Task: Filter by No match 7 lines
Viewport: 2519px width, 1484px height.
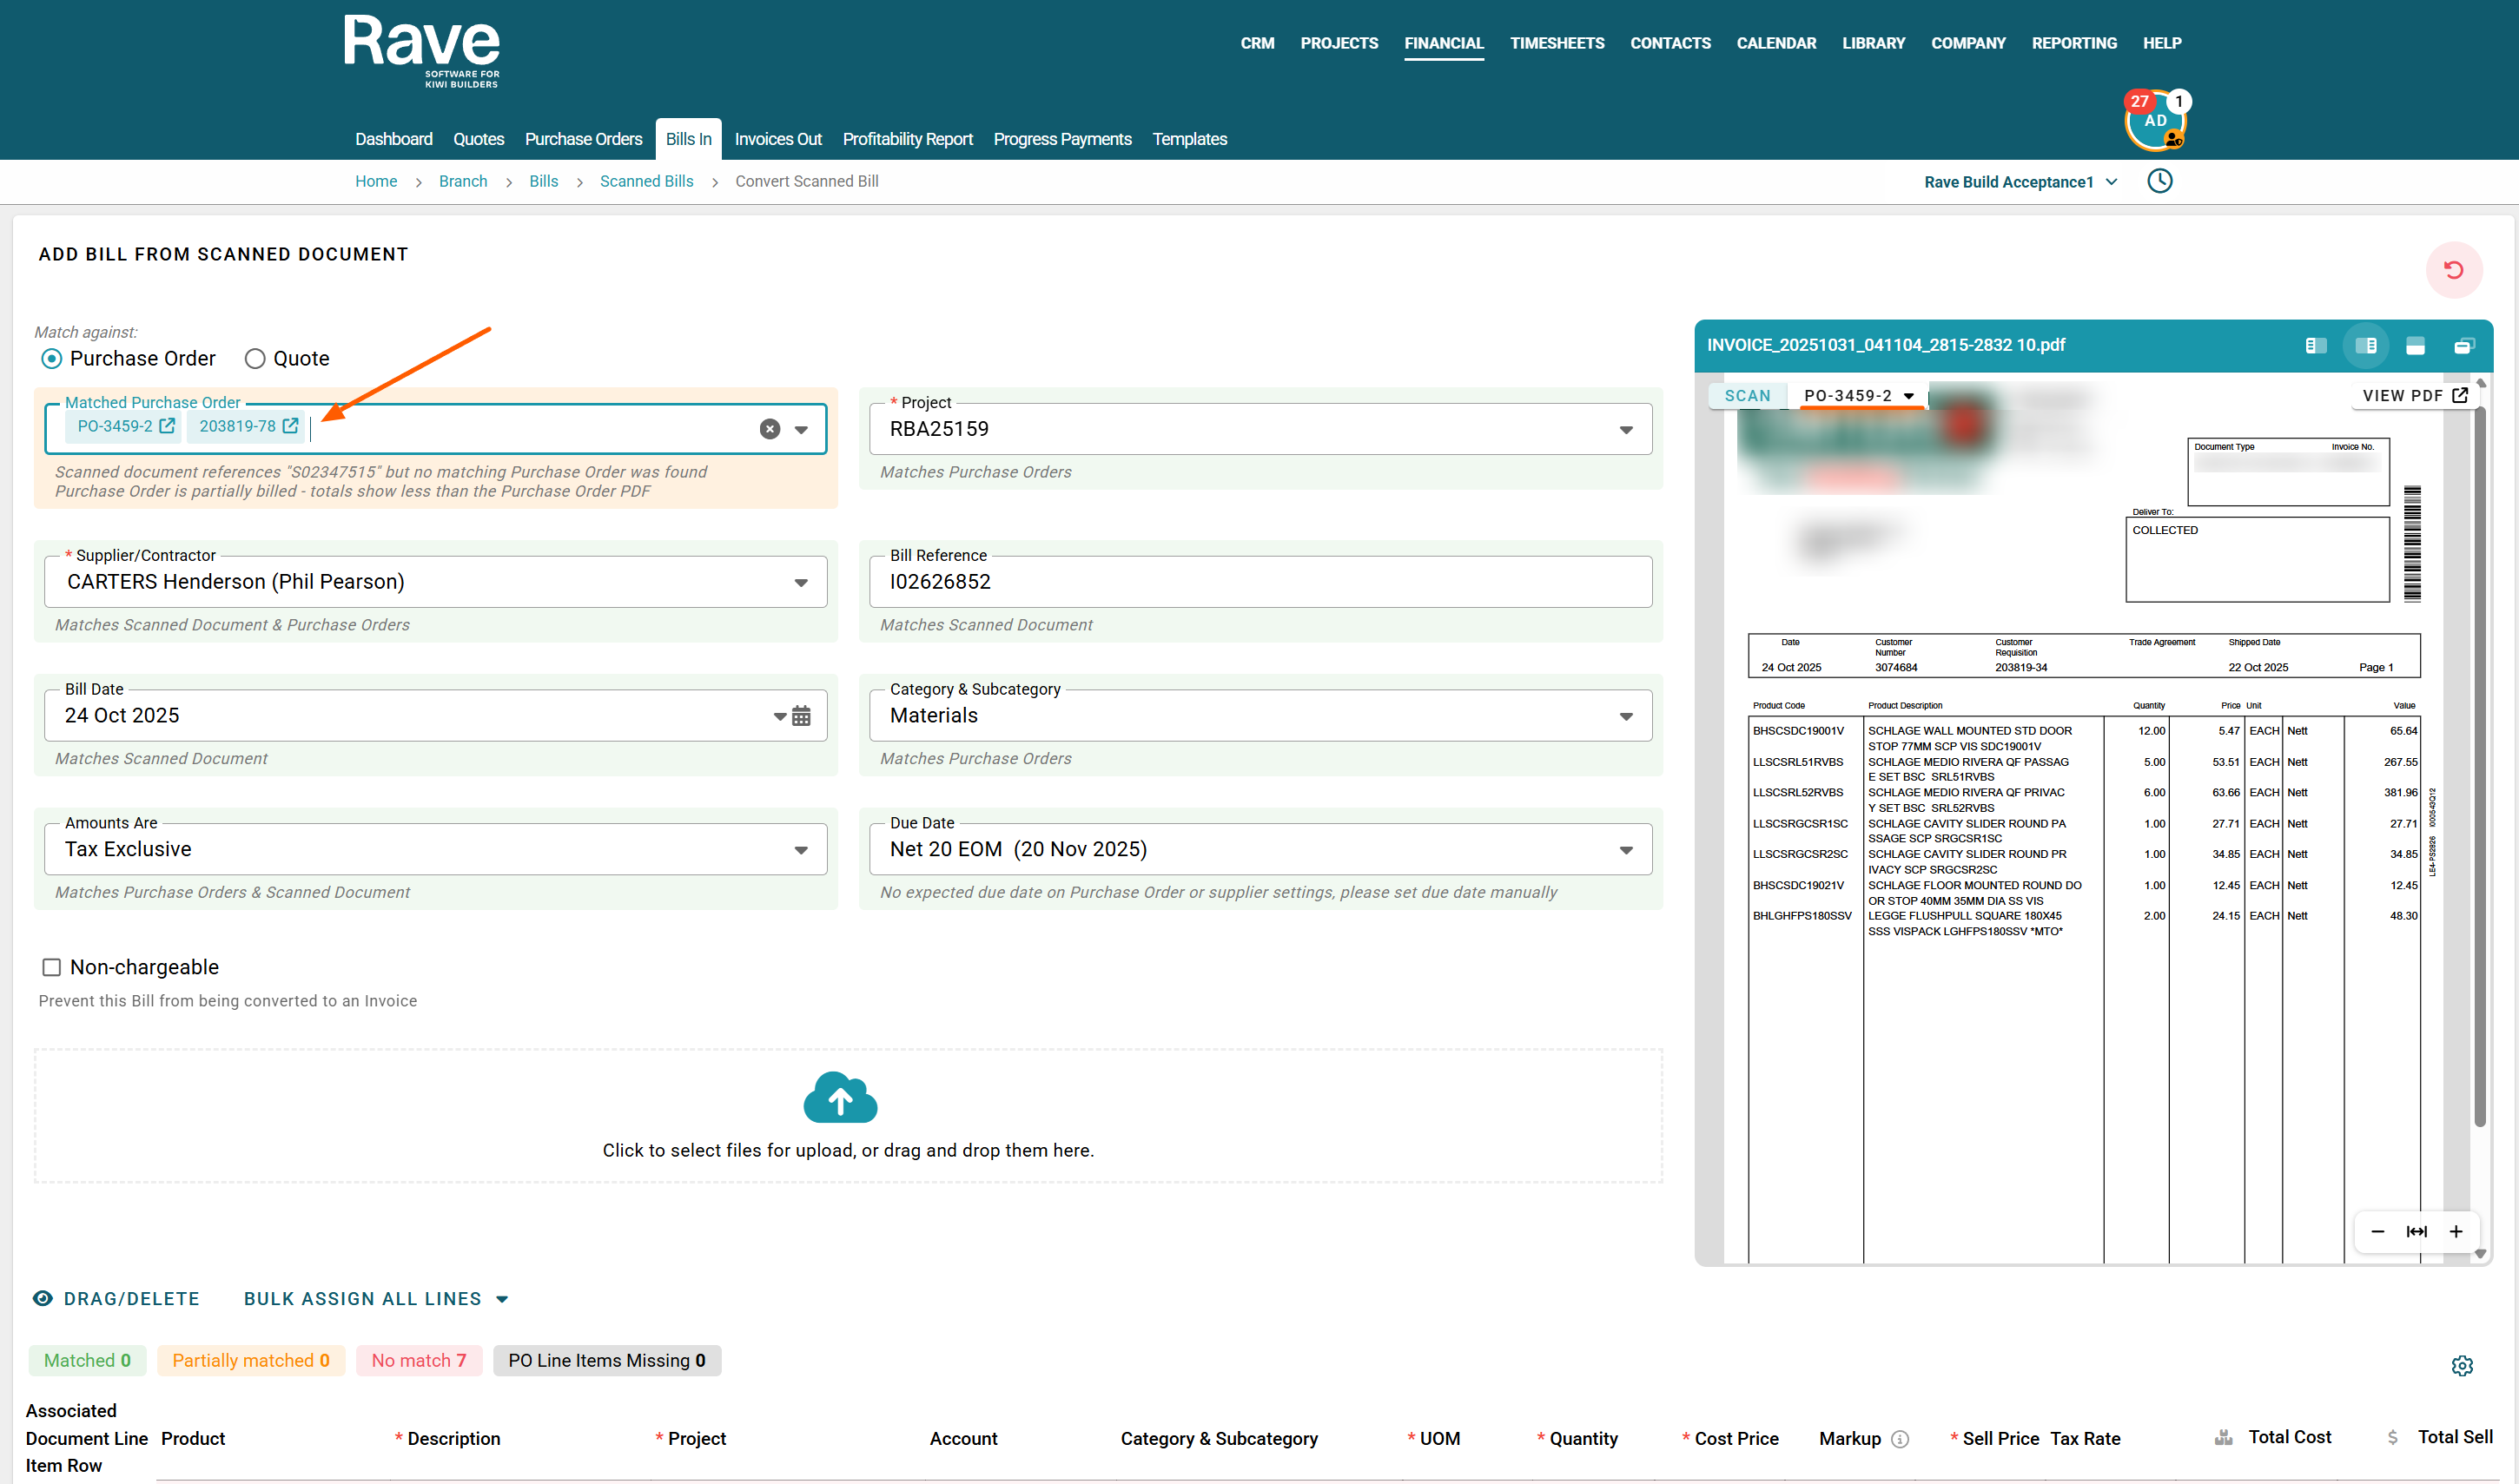Action: [x=419, y=1361]
